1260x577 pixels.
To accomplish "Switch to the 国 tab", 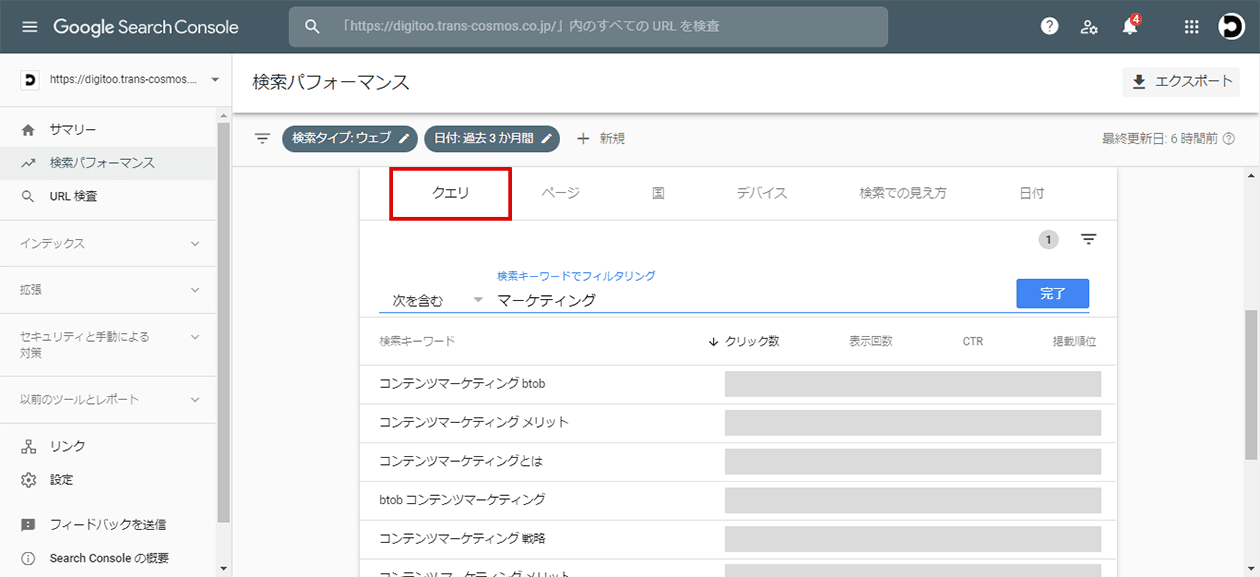I will click(658, 193).
